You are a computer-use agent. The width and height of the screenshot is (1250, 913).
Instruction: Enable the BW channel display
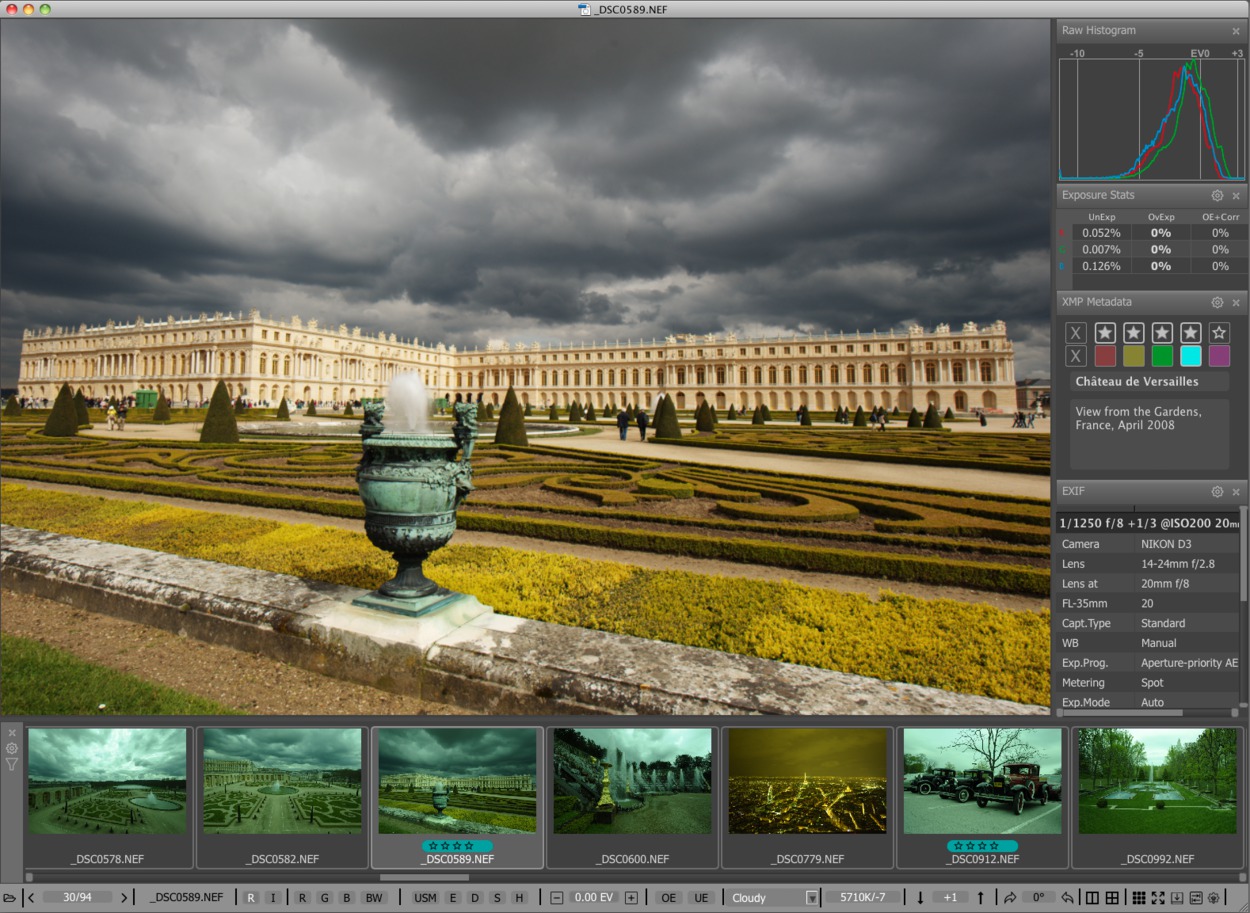tap(373, 898)
